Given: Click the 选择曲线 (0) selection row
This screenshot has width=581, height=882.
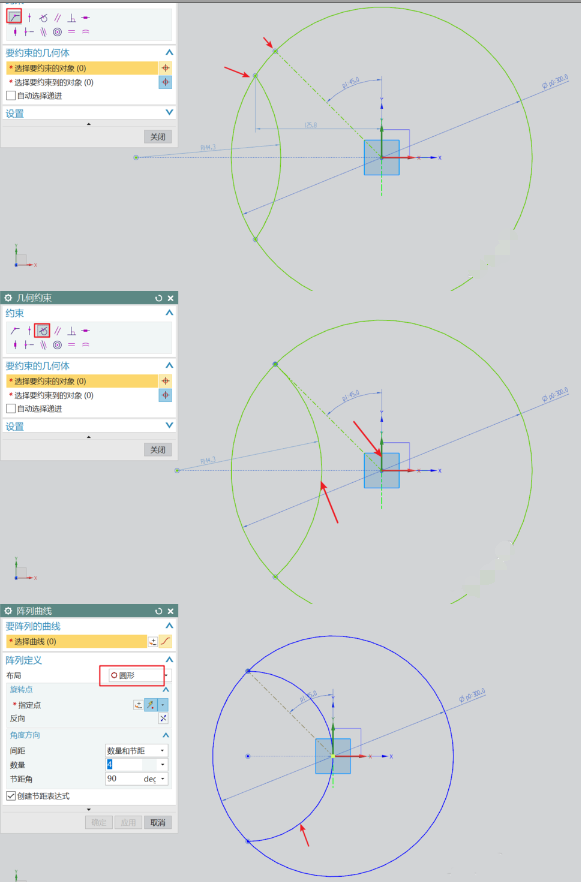Looking at the screenshot, I should [x=76, y=641].
